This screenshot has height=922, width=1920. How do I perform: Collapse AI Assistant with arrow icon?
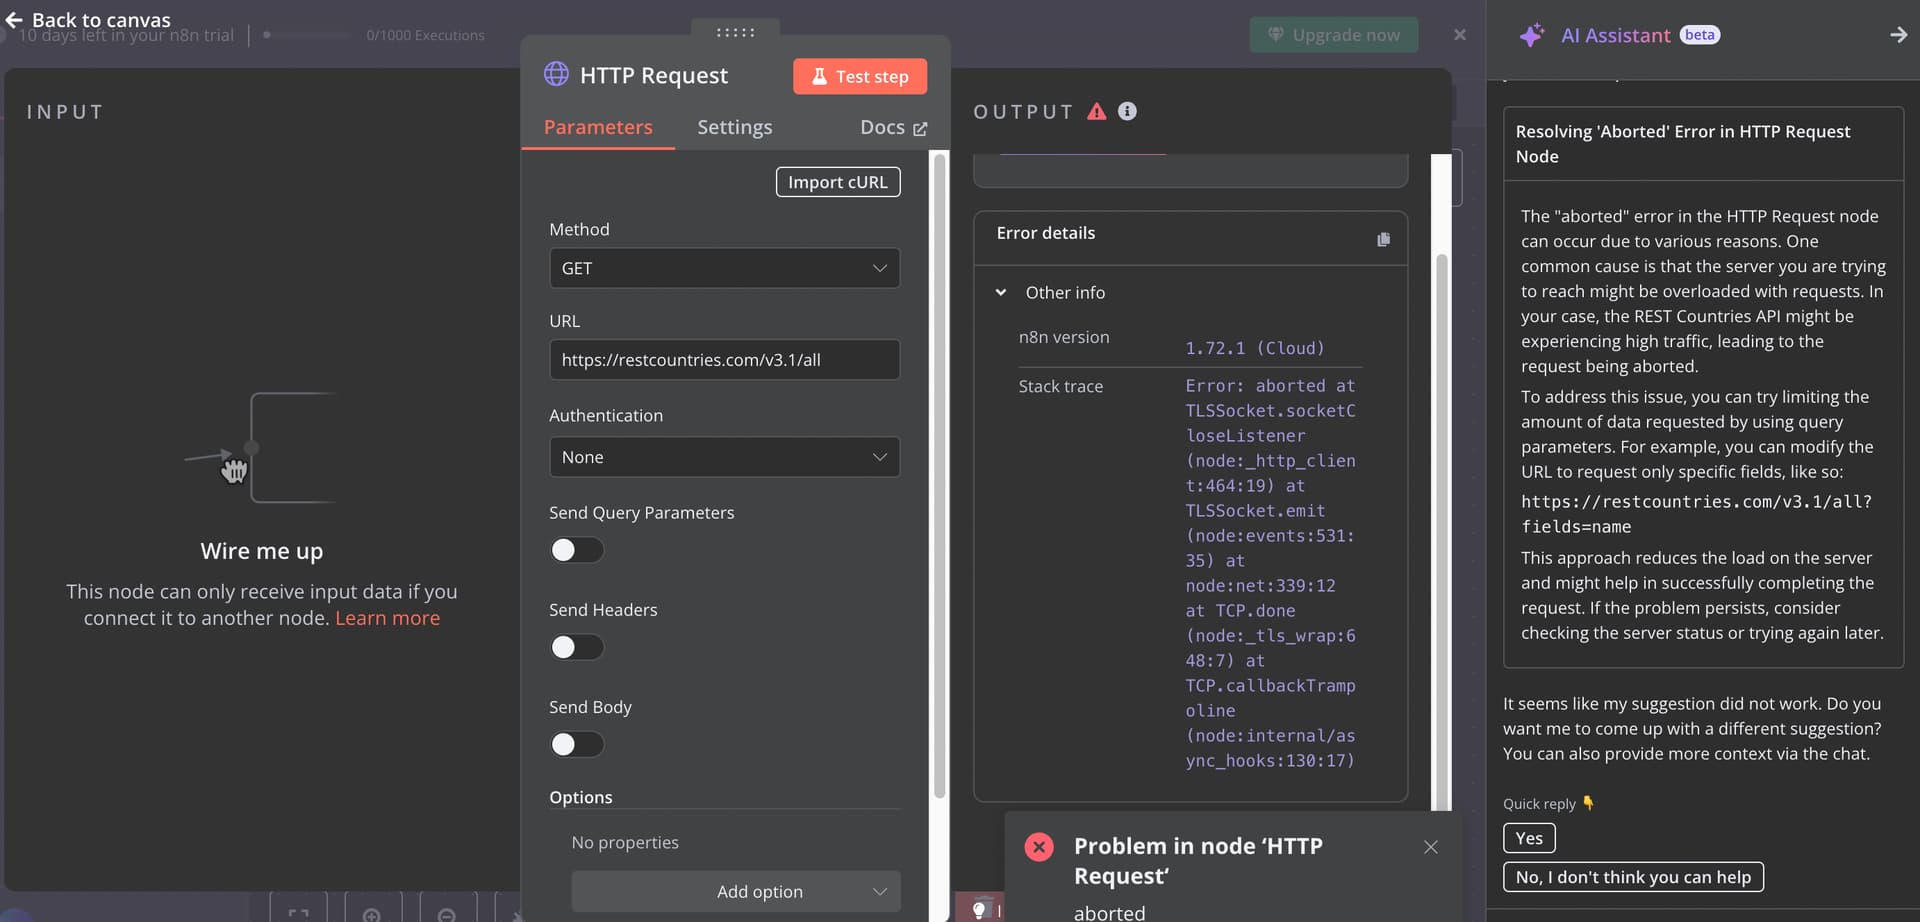coord(1898,35)
